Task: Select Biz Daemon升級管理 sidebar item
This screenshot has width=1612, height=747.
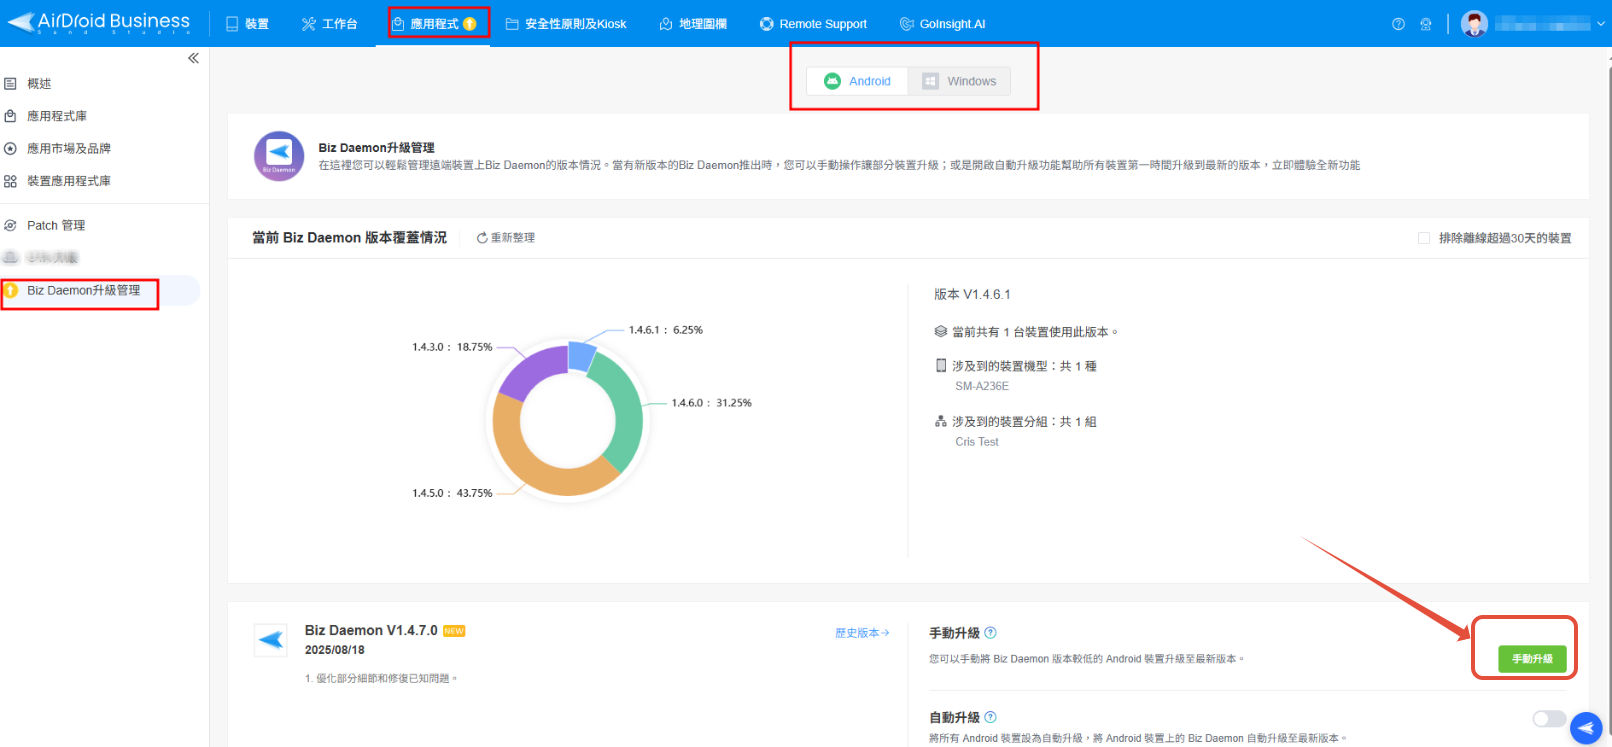Action: pyautogui.click(x=83, y=291)
